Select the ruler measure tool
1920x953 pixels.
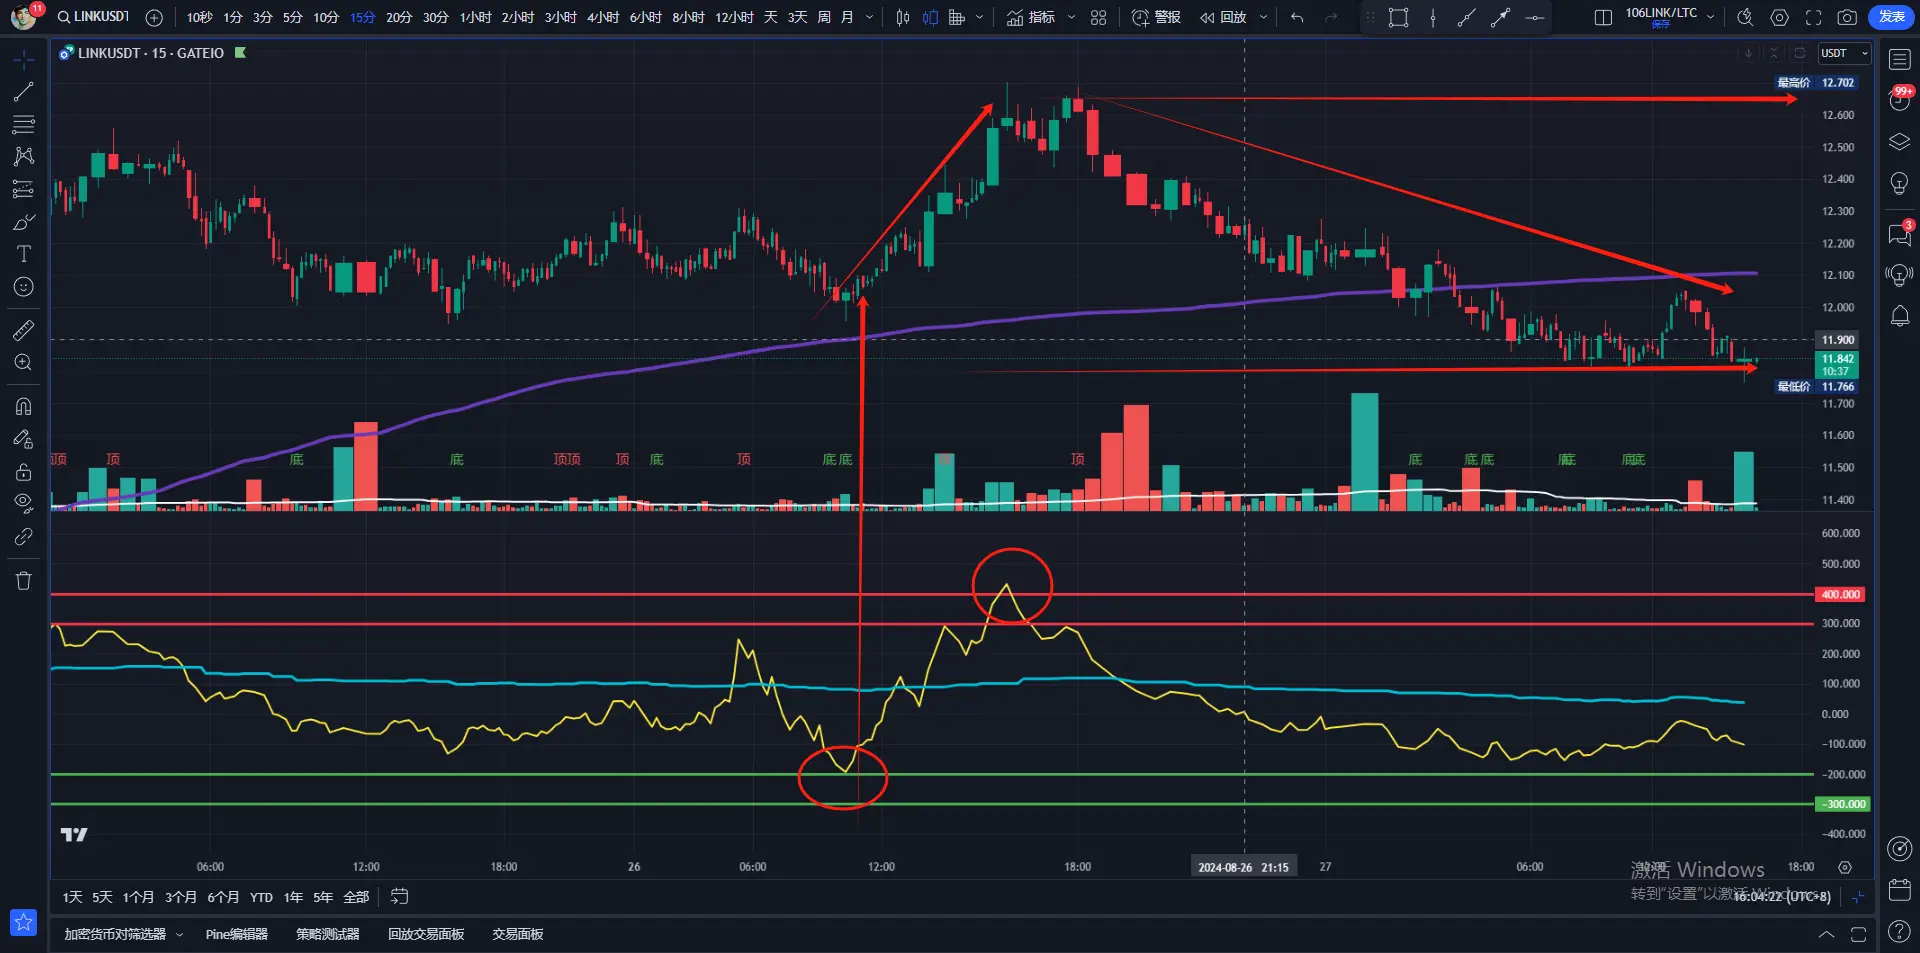pyautogui.click(x=23, y=329)
